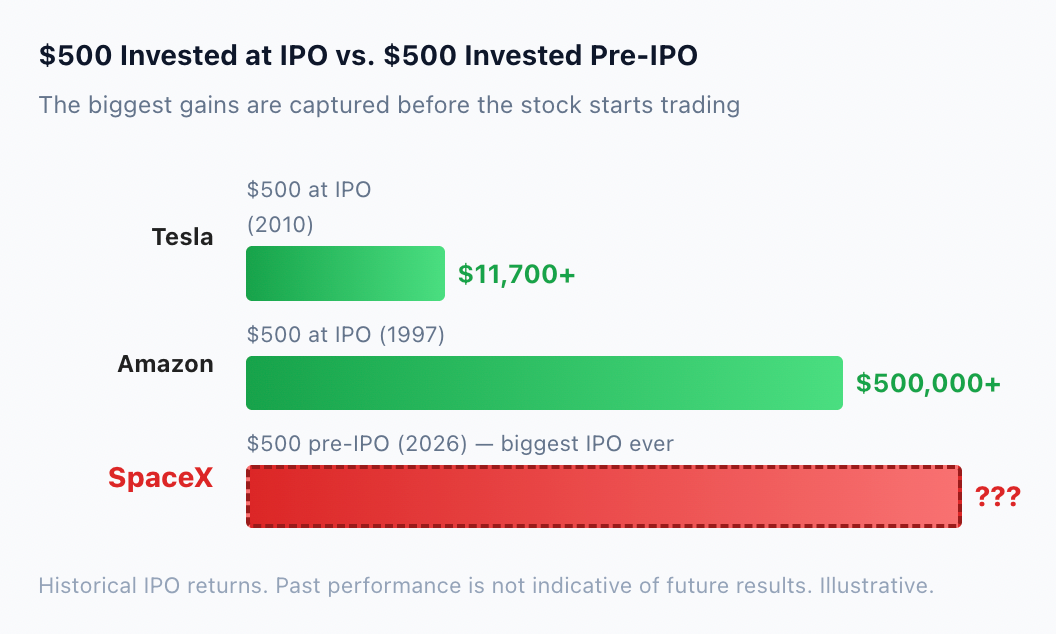
Task: Click the '$500 at IPO (1997)' caption
Action: tap(345, 334)
